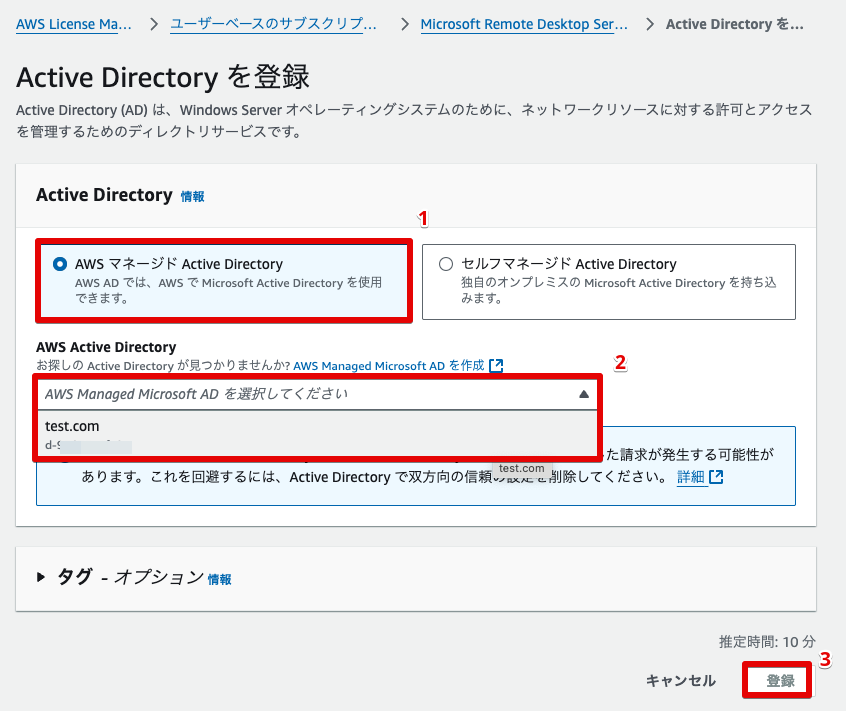The image size is (846, 711).
Task: Click external link icon next to 詳細
Action: coord(716,477)
